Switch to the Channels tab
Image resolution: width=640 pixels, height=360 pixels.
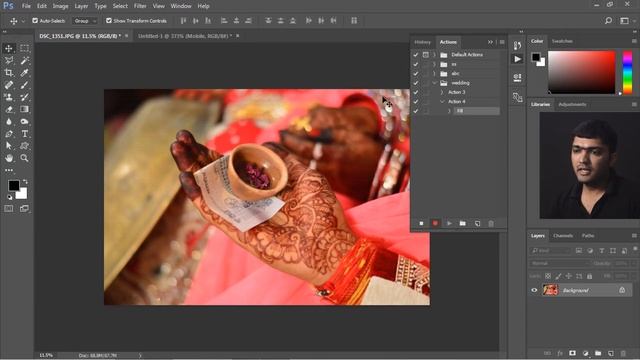(563, 236)
